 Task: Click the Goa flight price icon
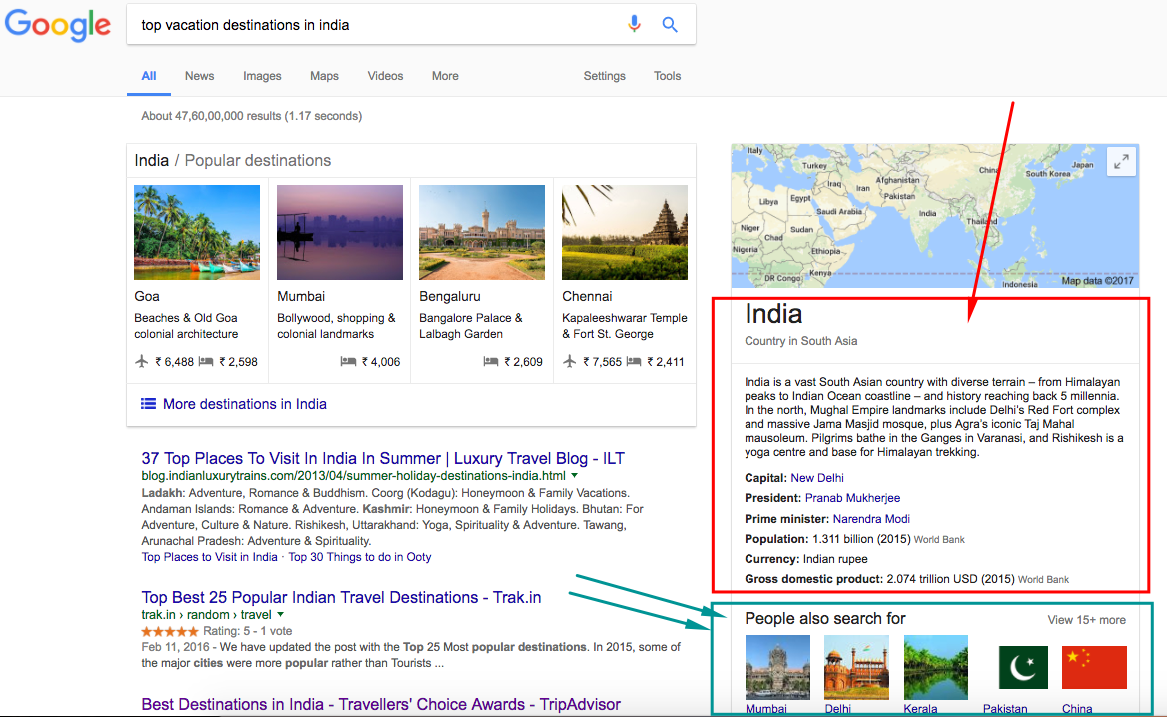click(141, 362)
